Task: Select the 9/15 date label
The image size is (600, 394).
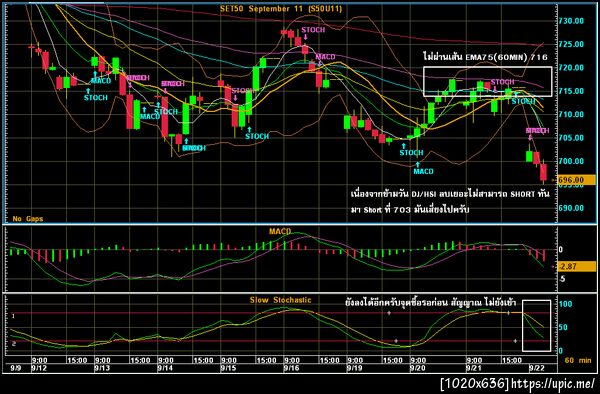Action: 228,368
